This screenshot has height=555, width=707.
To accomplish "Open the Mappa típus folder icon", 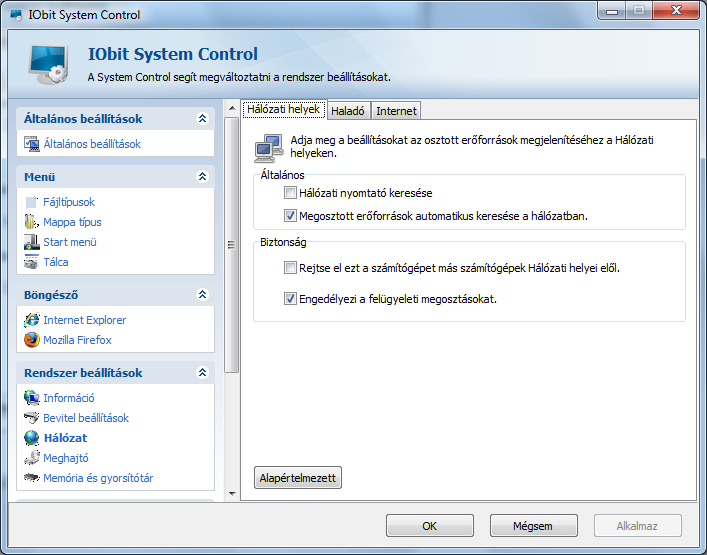I will click(32, 222).
